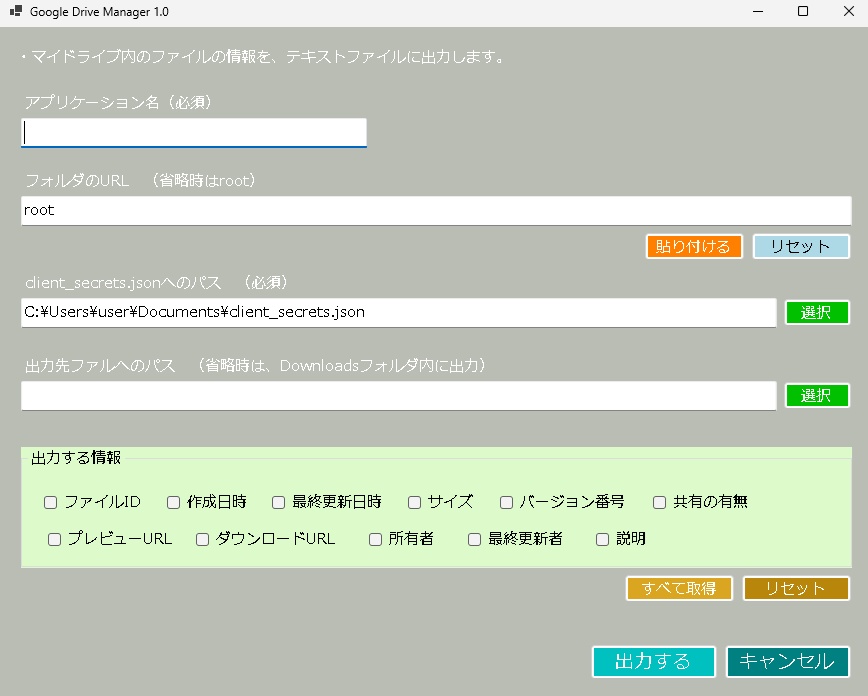Maximize the Google Drive Manager window
868x696 pixels.
coord(803,12)
